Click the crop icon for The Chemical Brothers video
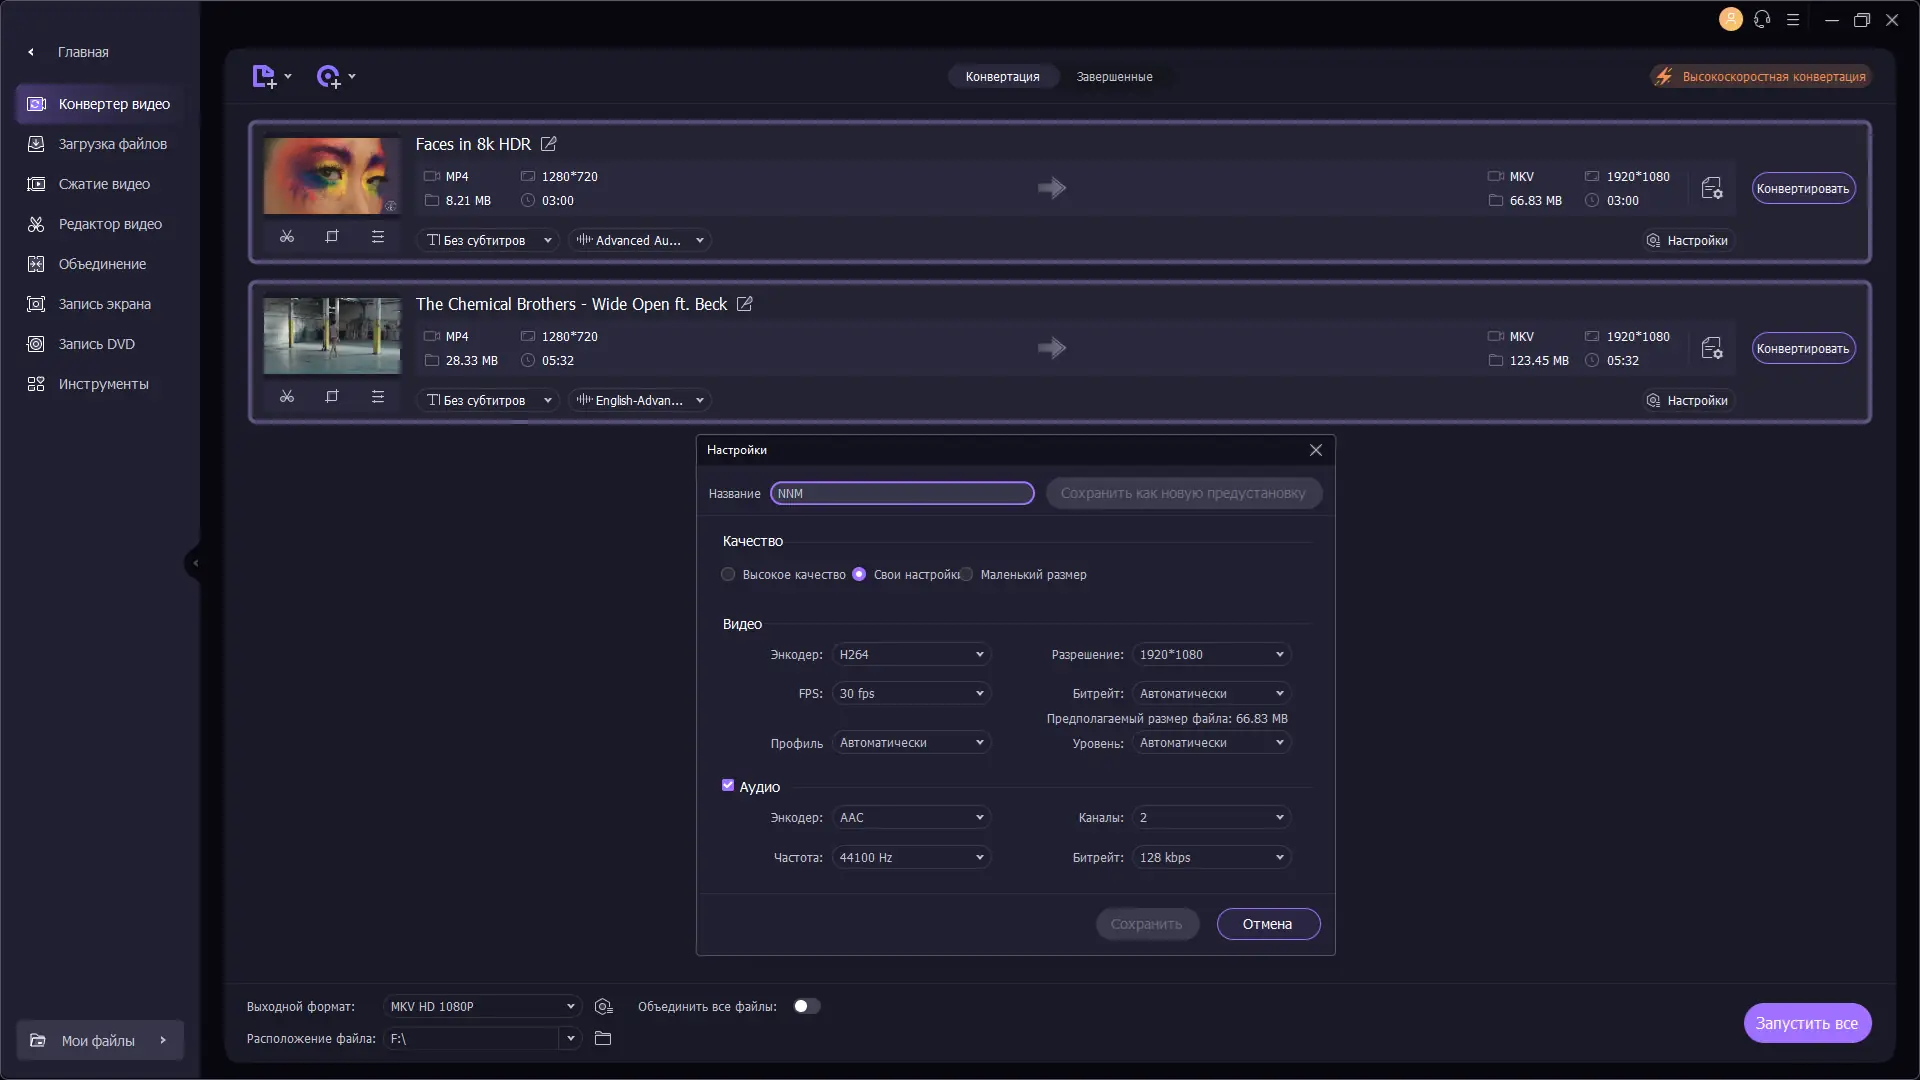Viewport: 1920px width, 1080px height. [332, 397]
